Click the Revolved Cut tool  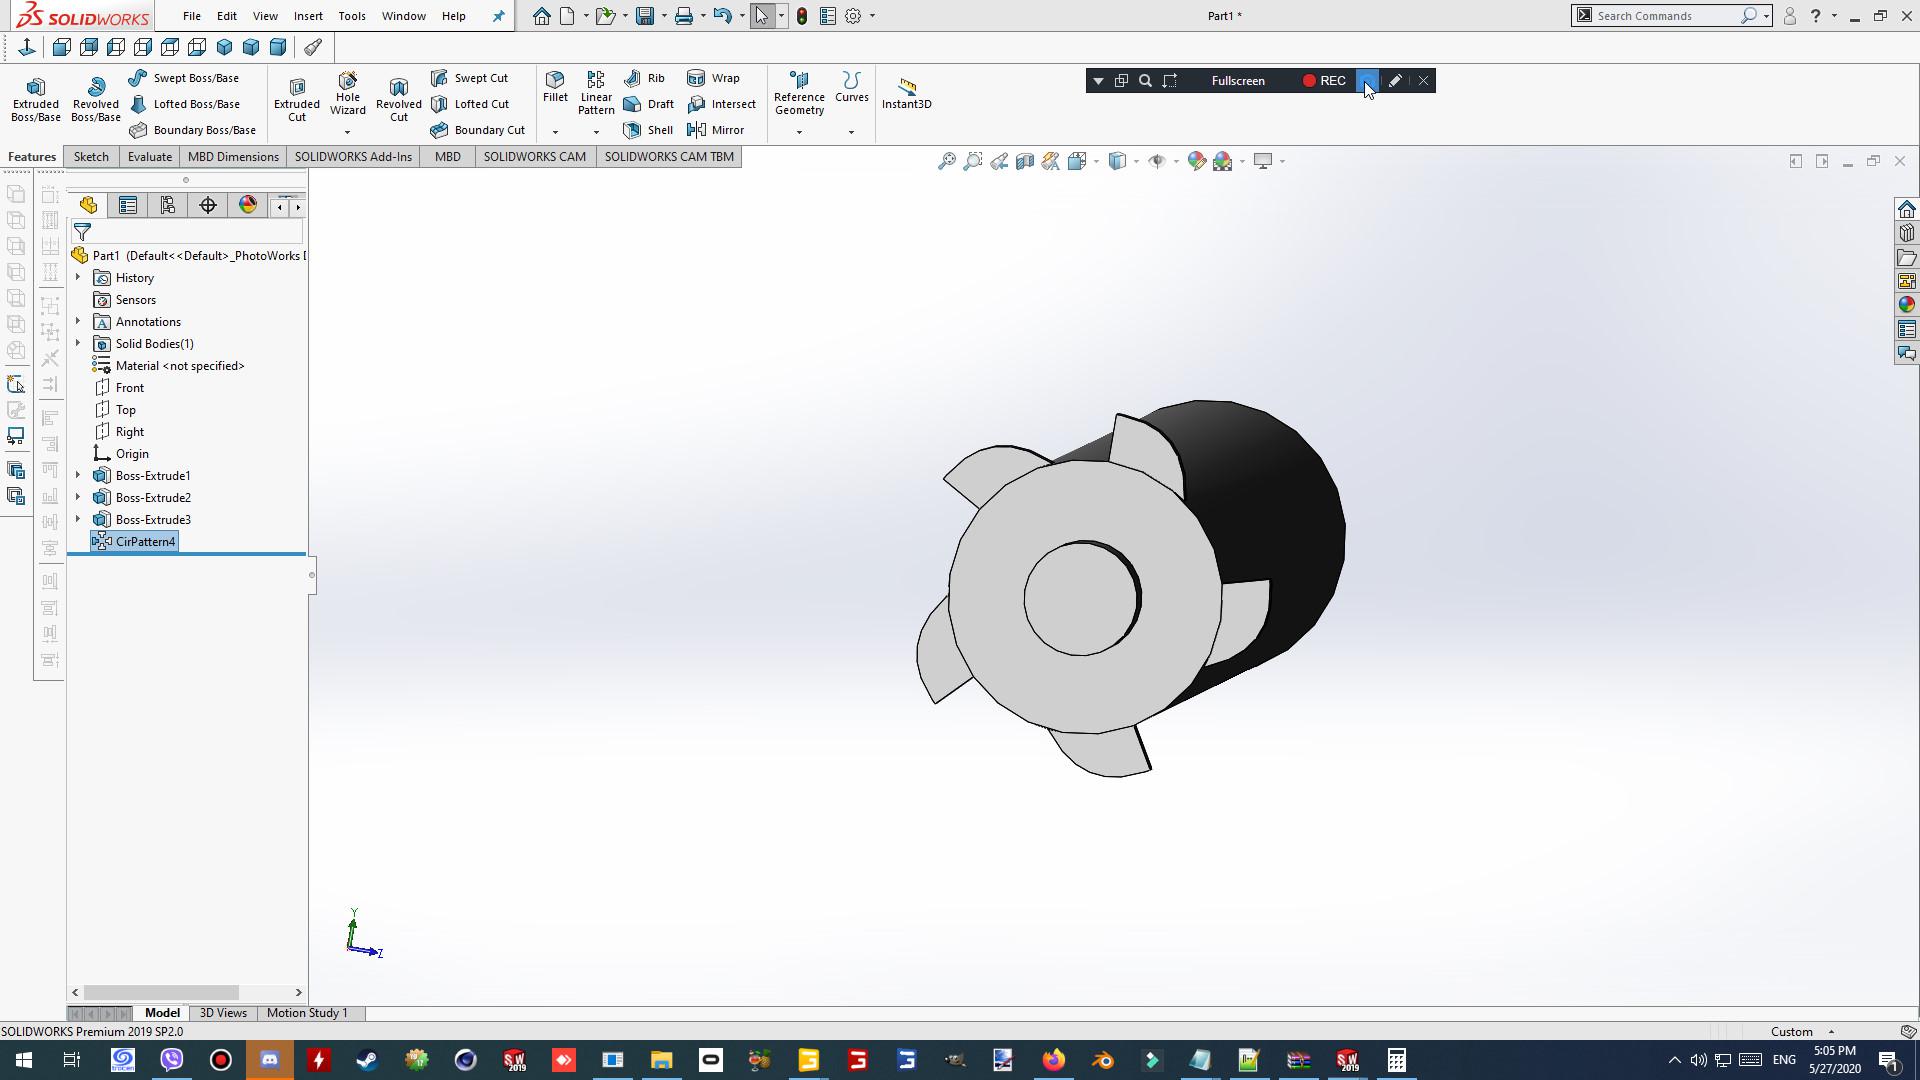398,99
